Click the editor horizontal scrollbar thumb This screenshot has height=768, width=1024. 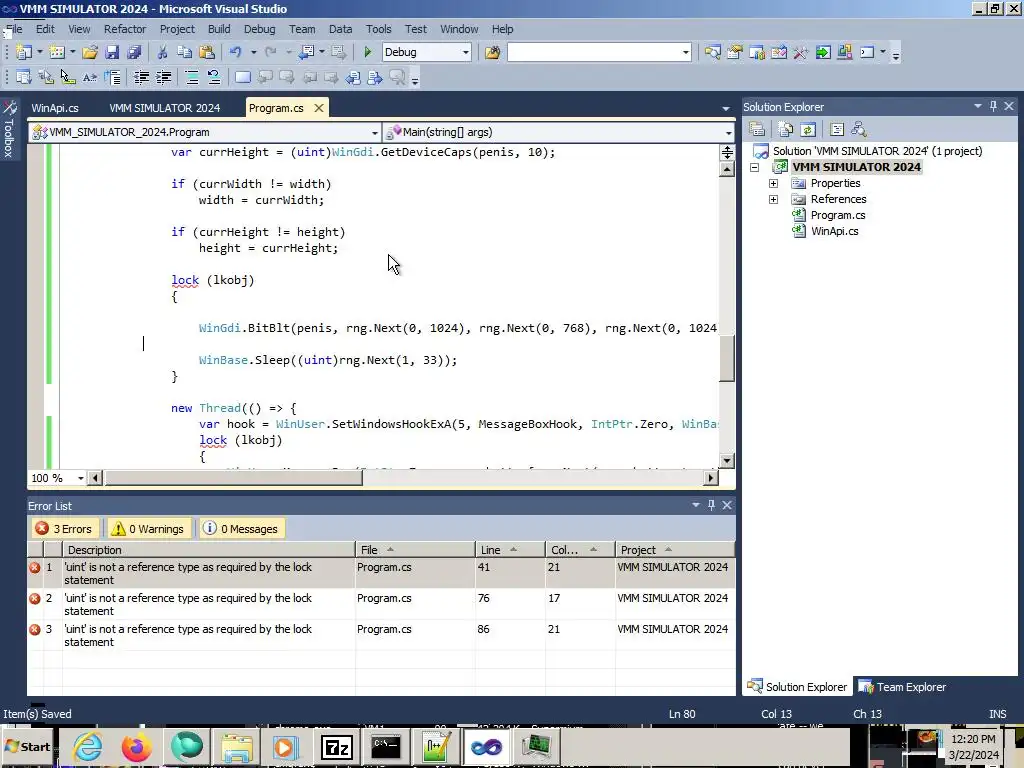pos(234,478)
